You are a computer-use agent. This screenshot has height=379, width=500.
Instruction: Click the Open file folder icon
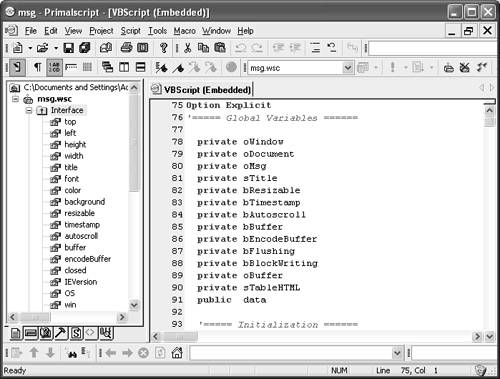[x=43, y=48]
